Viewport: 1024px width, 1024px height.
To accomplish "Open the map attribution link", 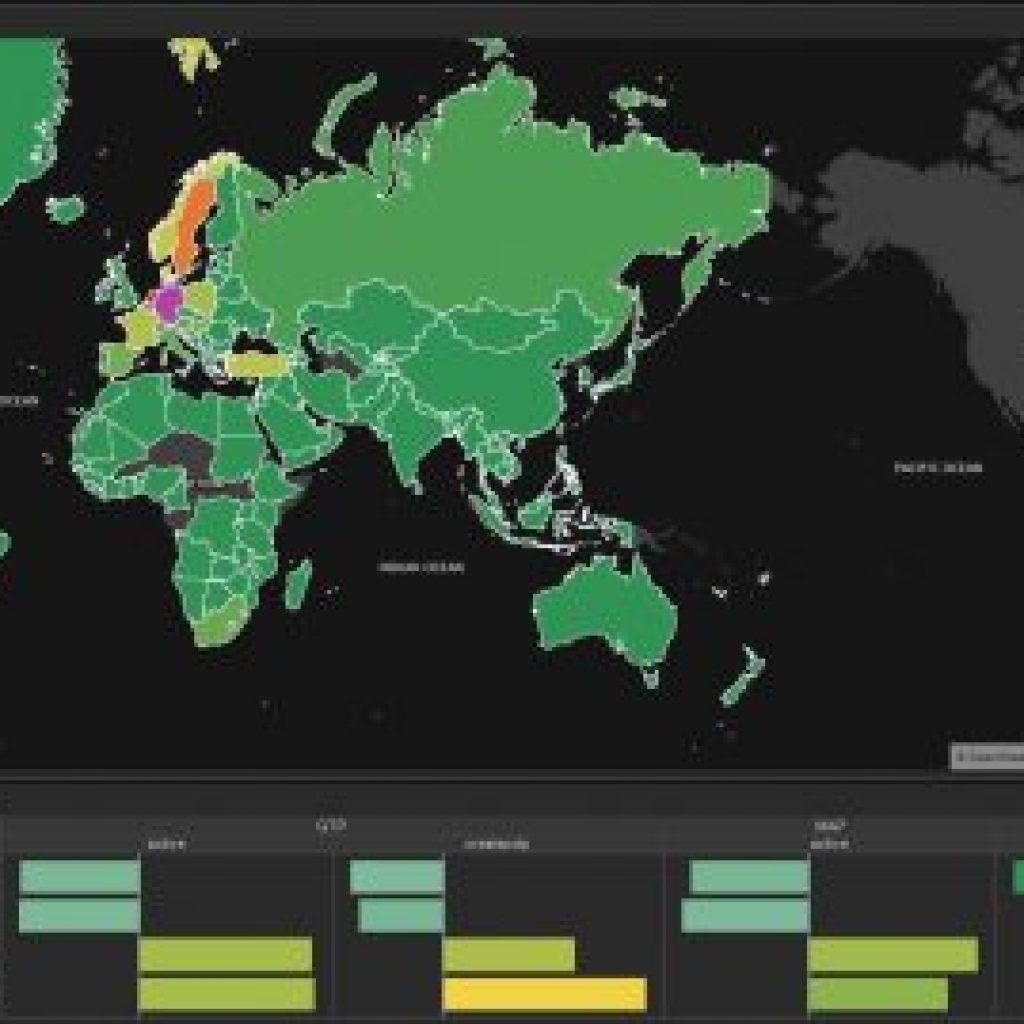I will [x=987, y=757].
